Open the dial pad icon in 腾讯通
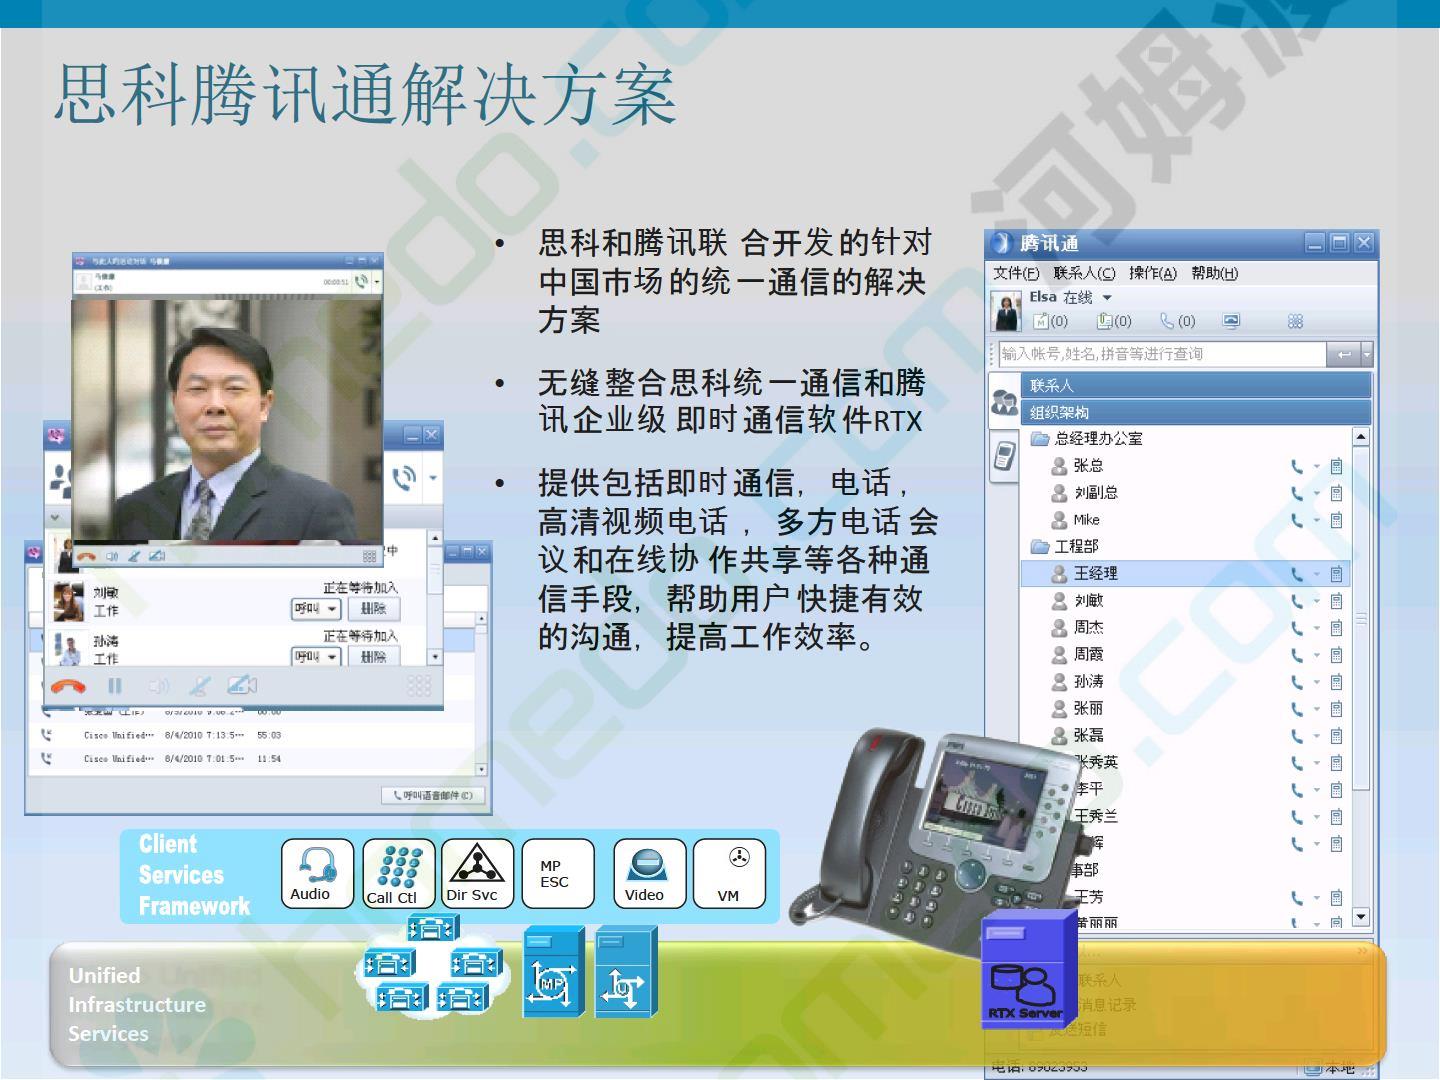1440x1080 pixels. (x=1295, y=321)
